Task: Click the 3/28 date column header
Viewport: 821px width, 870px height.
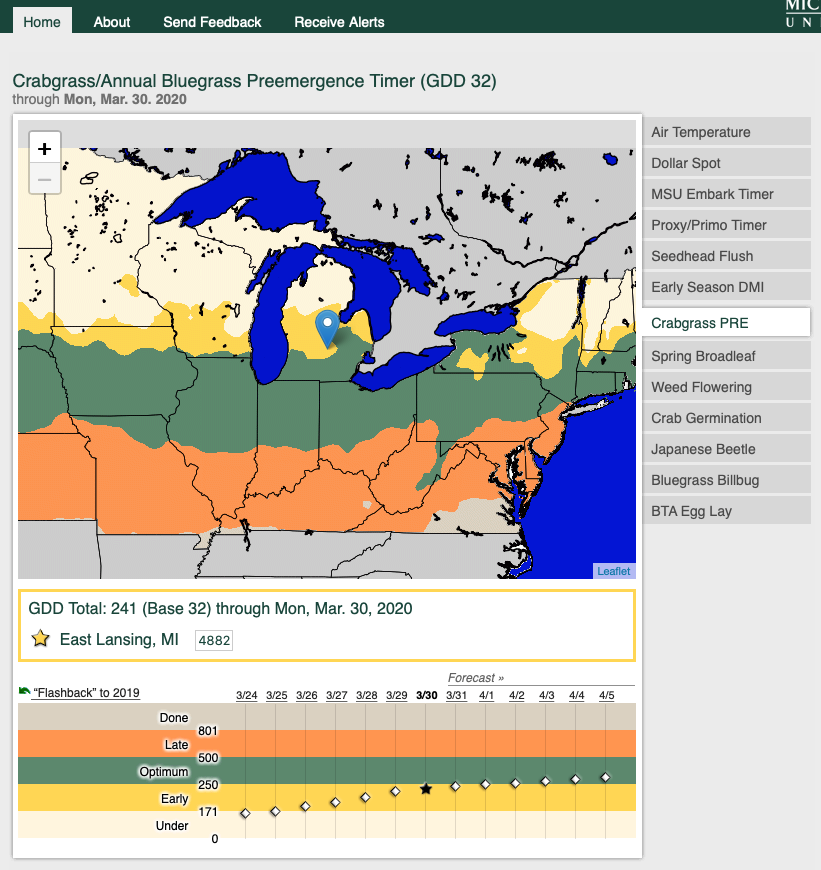Action: 366,695
